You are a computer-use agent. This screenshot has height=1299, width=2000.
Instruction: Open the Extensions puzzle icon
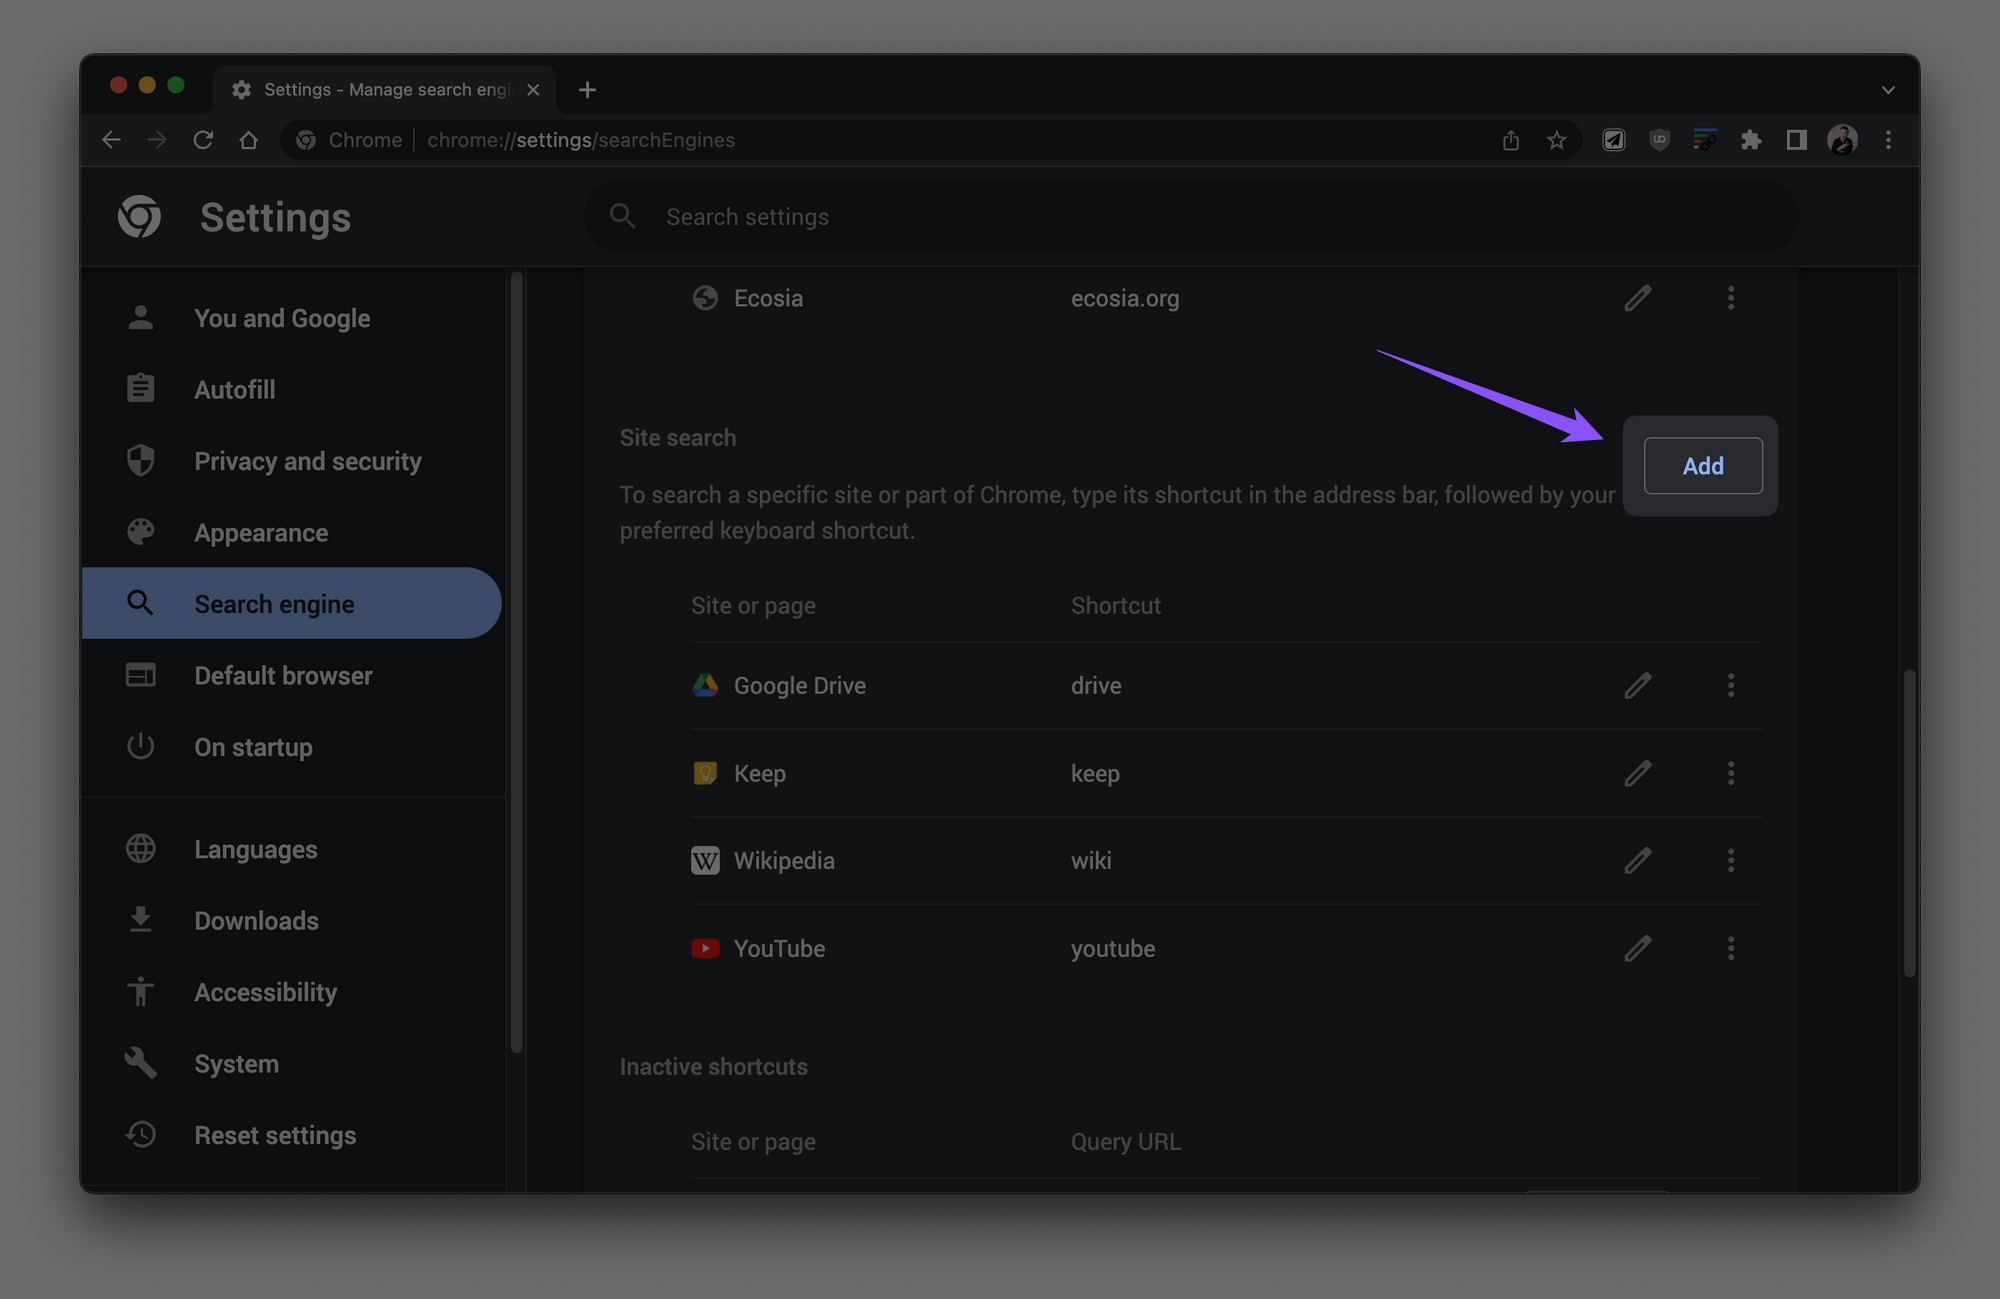(1750, 140)
